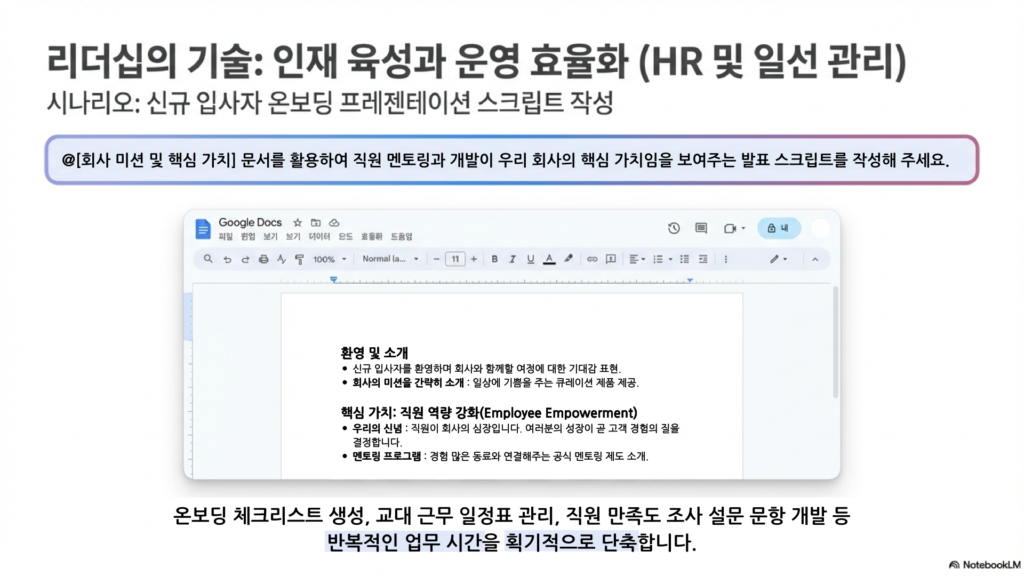The width and height of the screenshot is (1024, 576).
Task: Click the undo arrow
Action: [227, 259]
